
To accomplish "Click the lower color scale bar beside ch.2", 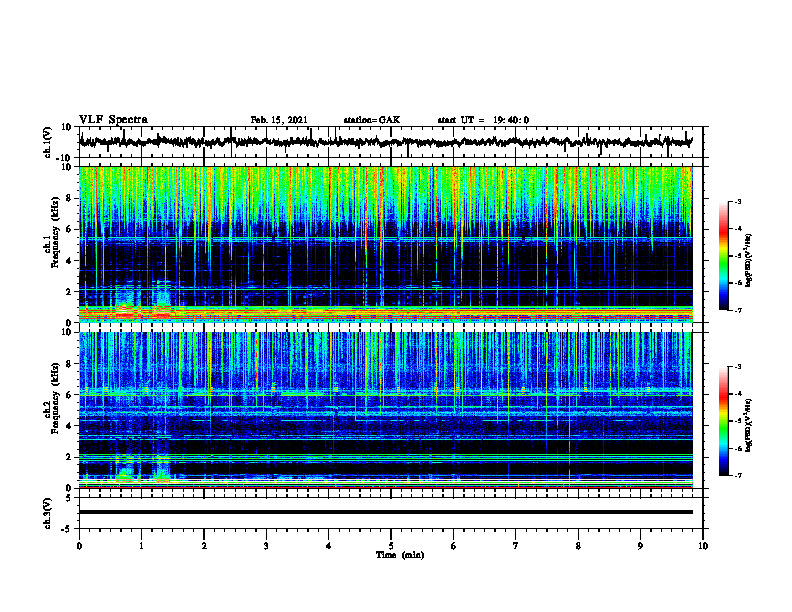I will click(724, 421).
